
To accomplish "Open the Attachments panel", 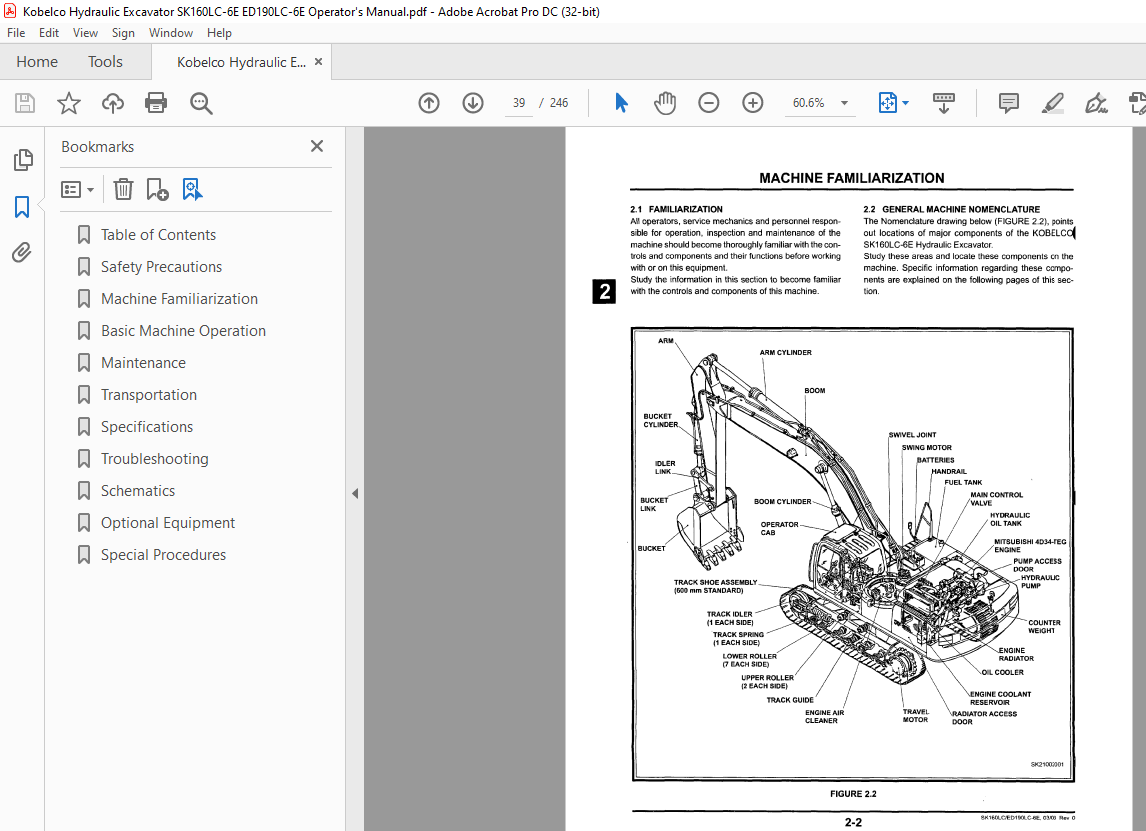I will [x=22, y=253].
